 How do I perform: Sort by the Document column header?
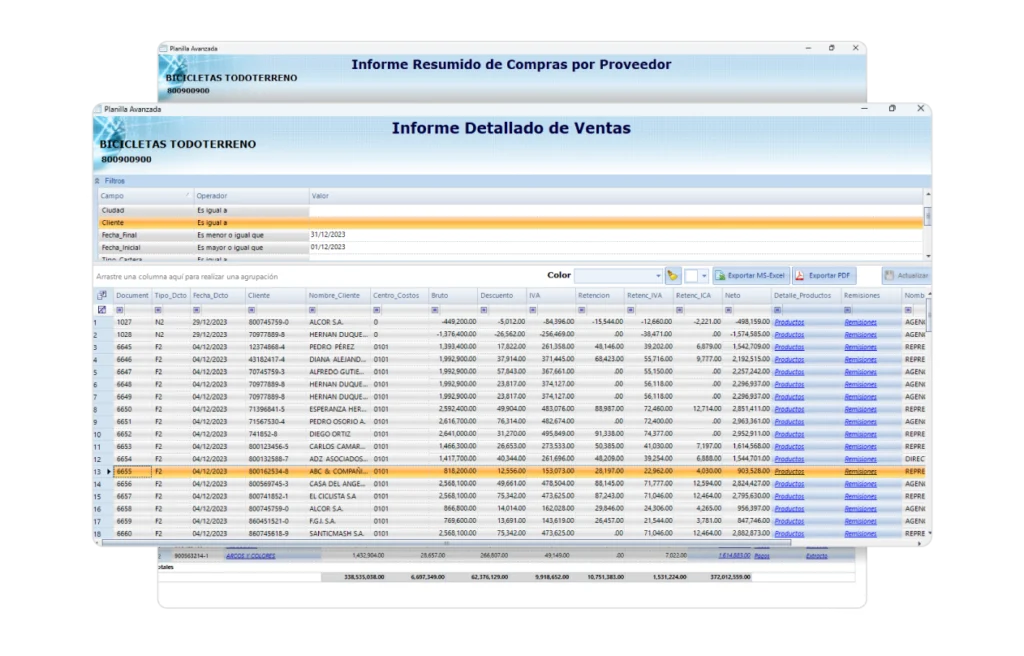pyautogui.click(x=133, y=295)
